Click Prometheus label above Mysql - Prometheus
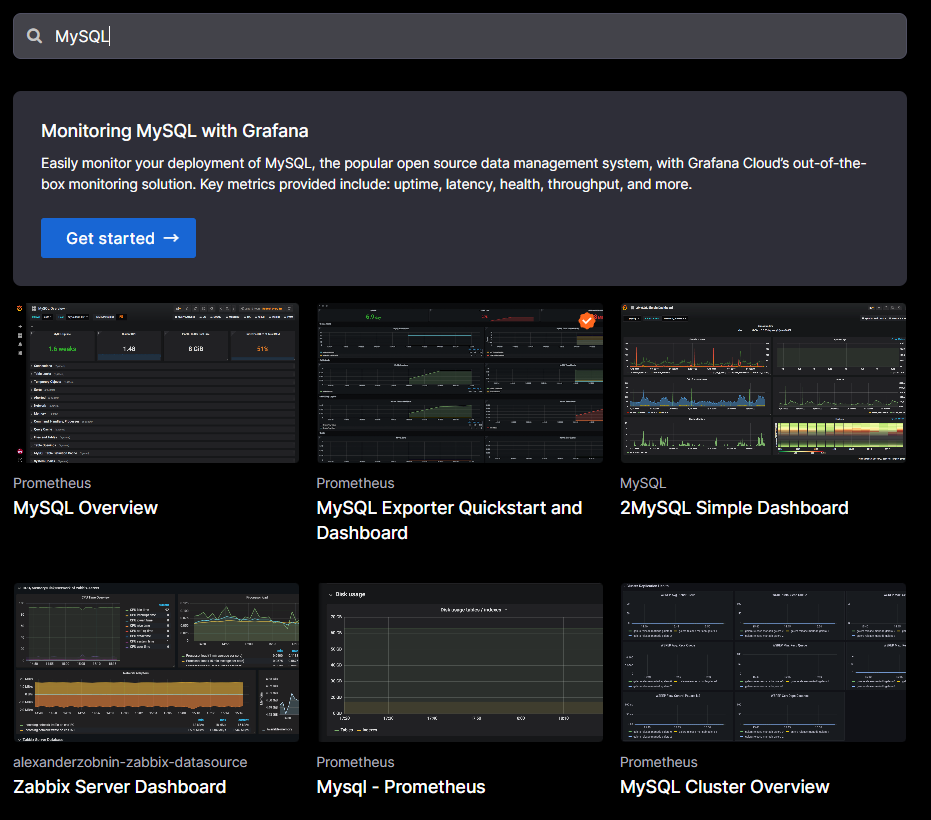Screen dimensions: 931x820 click(355, 762)
